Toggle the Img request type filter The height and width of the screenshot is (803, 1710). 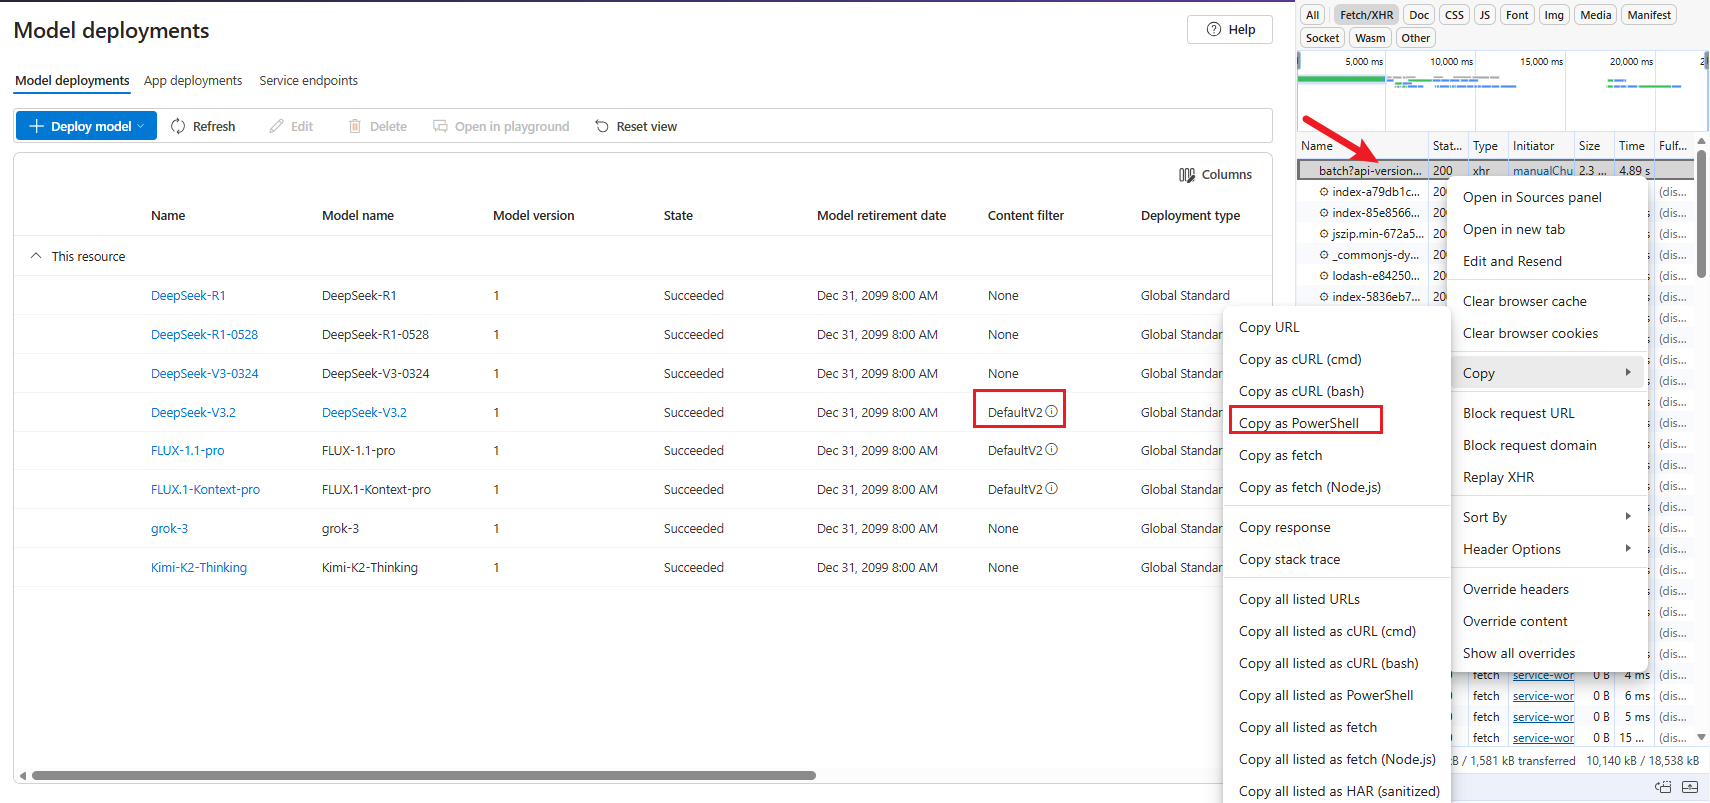click(x=1553, y=15)
